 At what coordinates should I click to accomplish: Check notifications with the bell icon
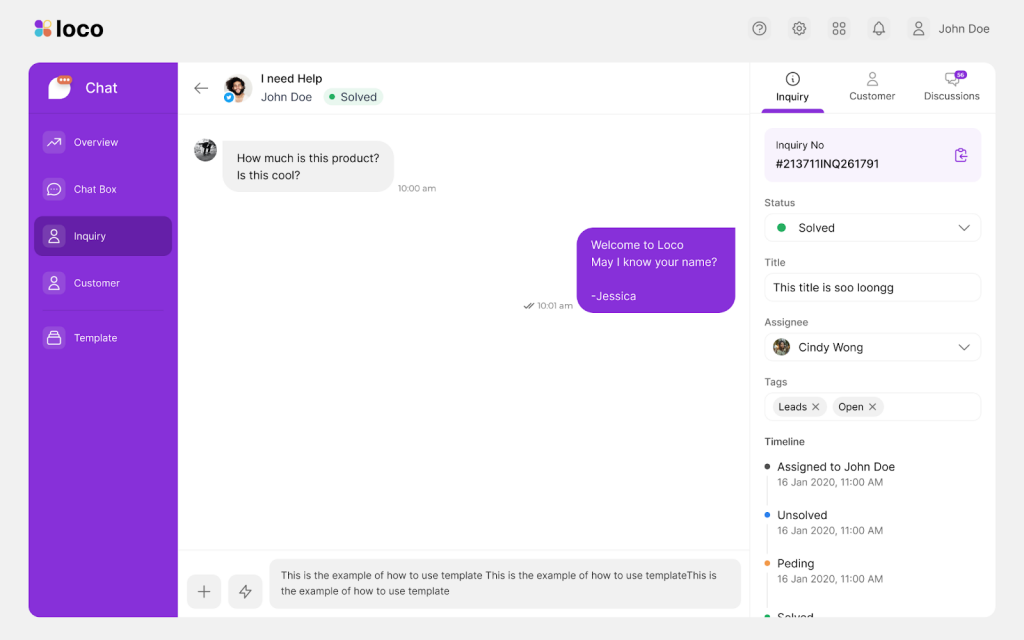pyautogui.click(x=879, y=29)
